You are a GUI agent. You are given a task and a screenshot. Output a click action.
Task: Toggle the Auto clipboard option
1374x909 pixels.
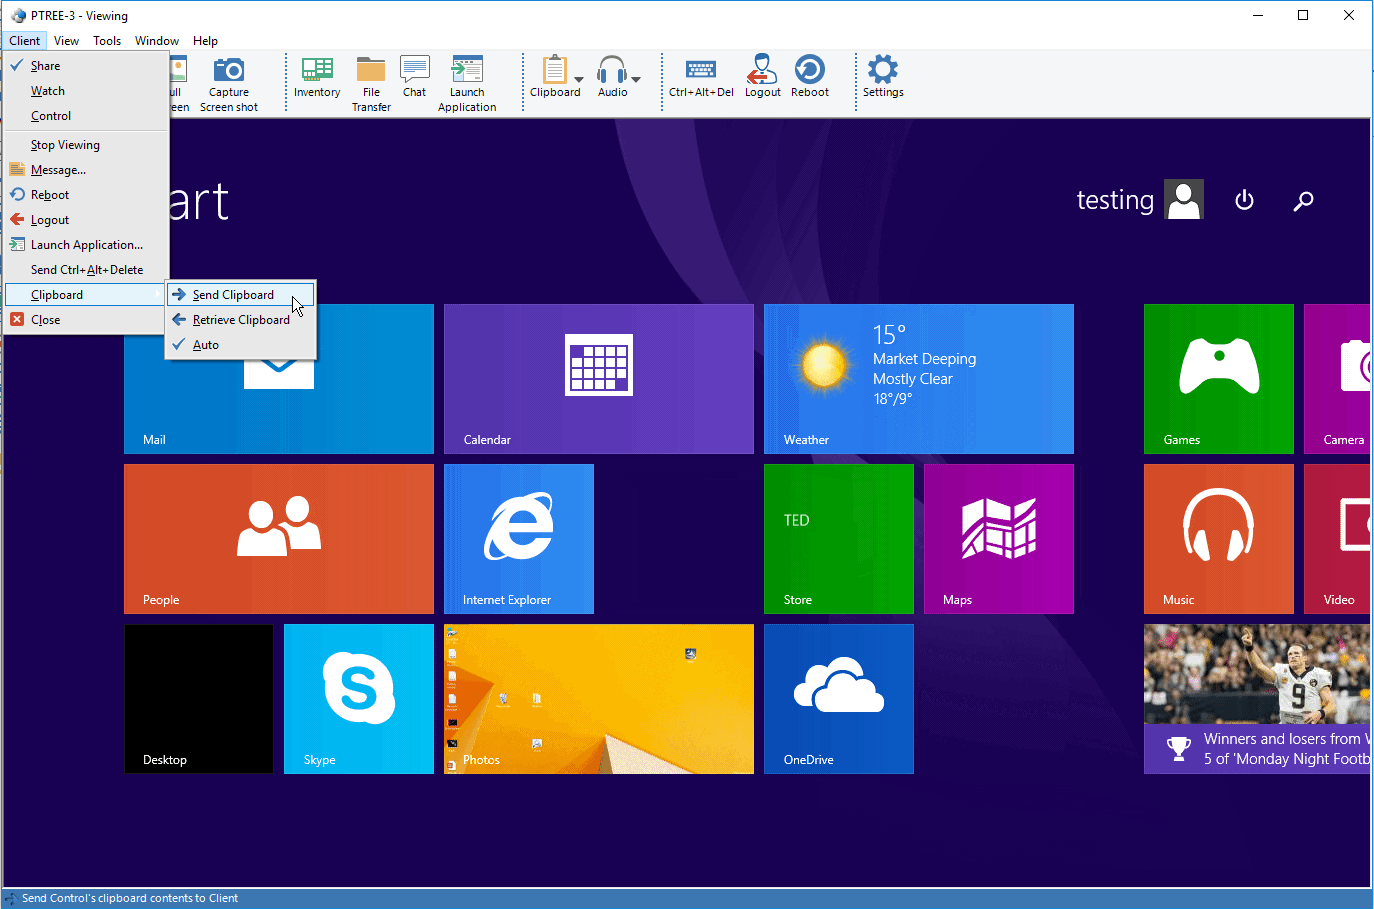(206, 345)
